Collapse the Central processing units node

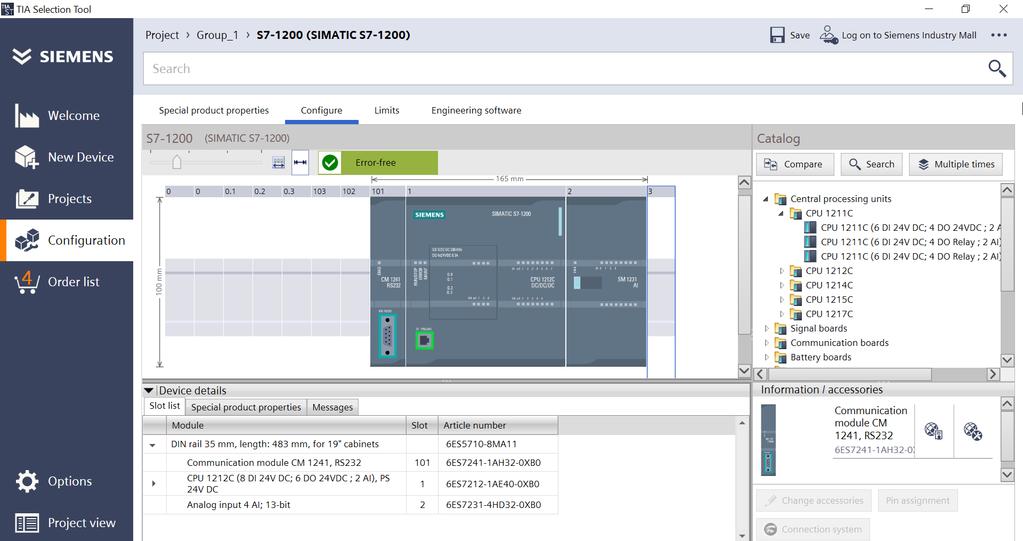click(x=766, y=199)
